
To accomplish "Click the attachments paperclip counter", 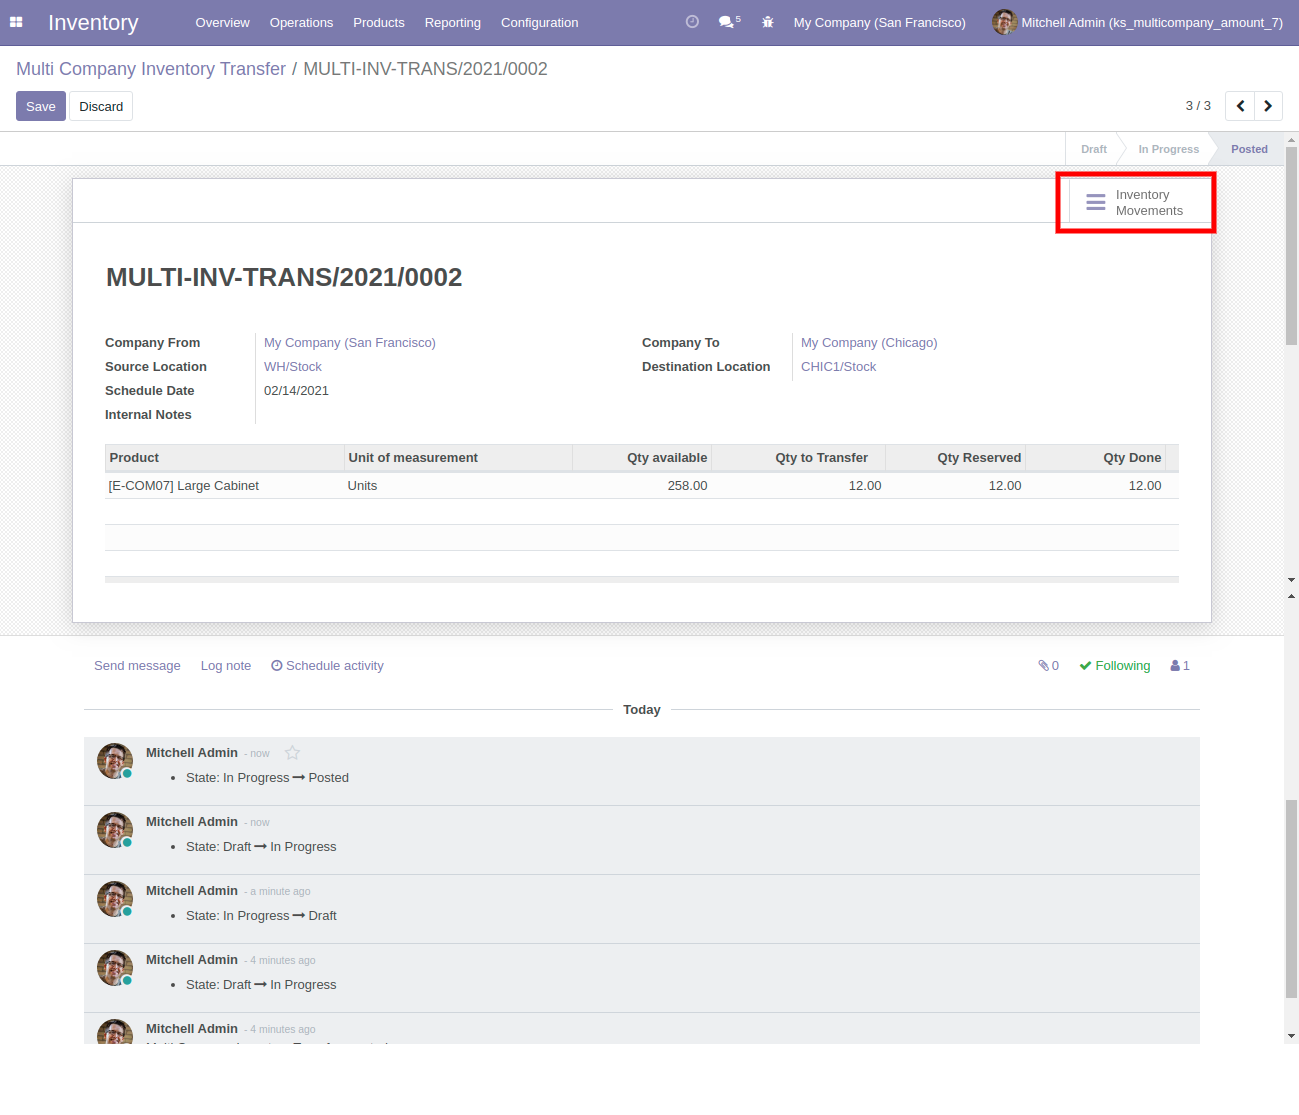I will pyautogui.click(x=1048, y=666).
